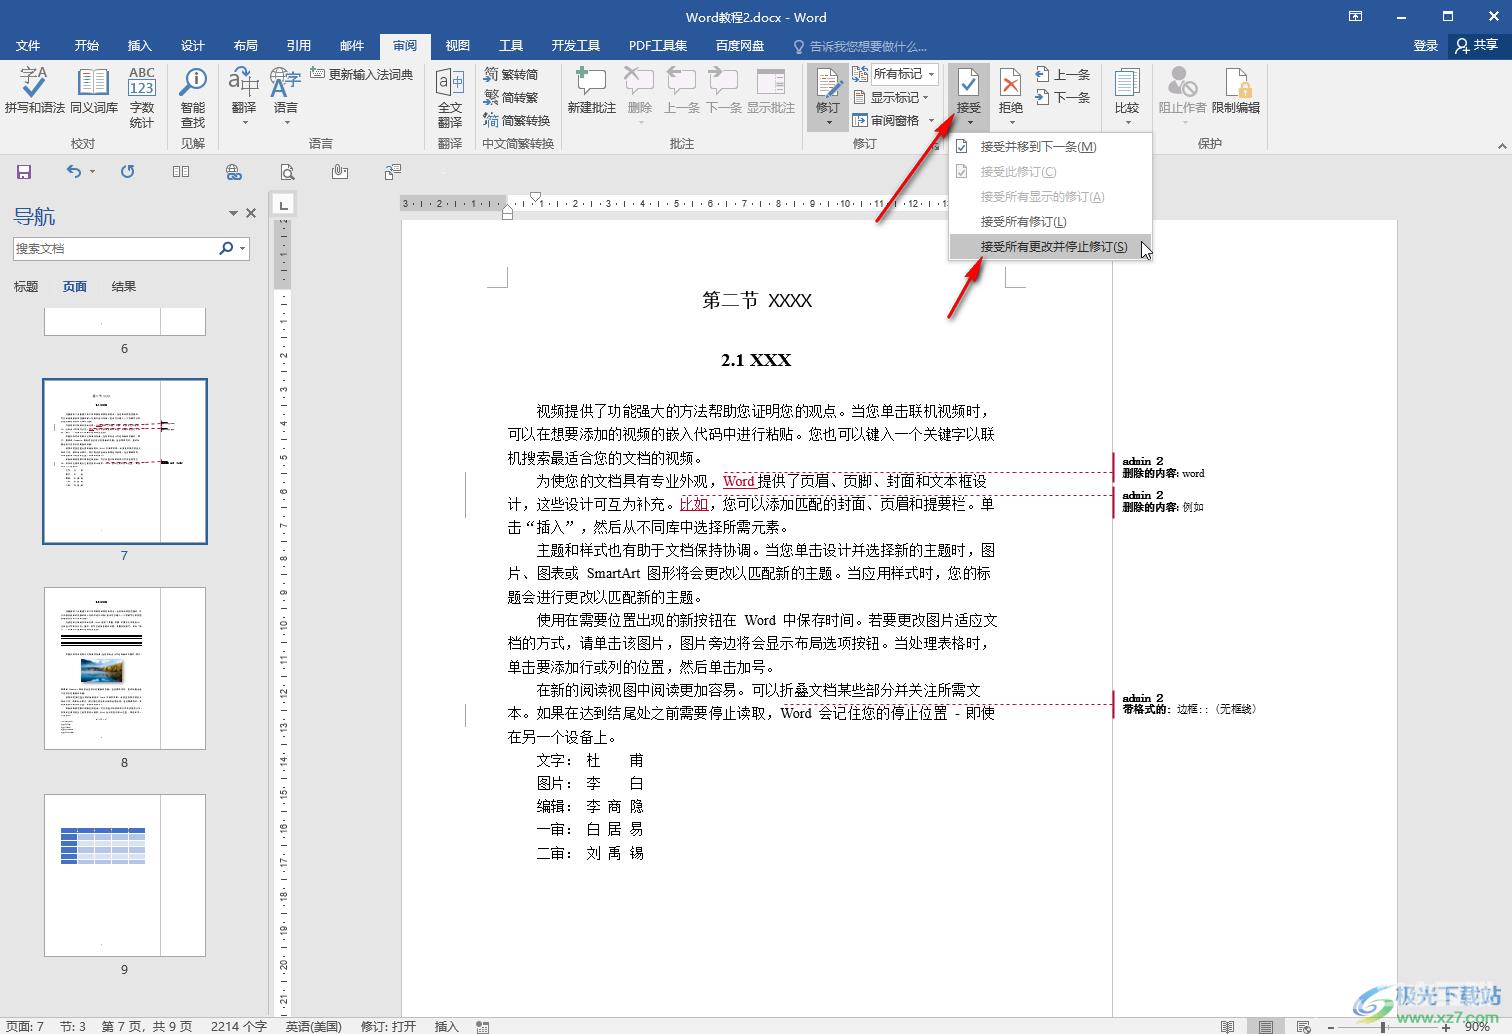
Task: Undo the last action in the toolbar
Action: click(73, 172)
